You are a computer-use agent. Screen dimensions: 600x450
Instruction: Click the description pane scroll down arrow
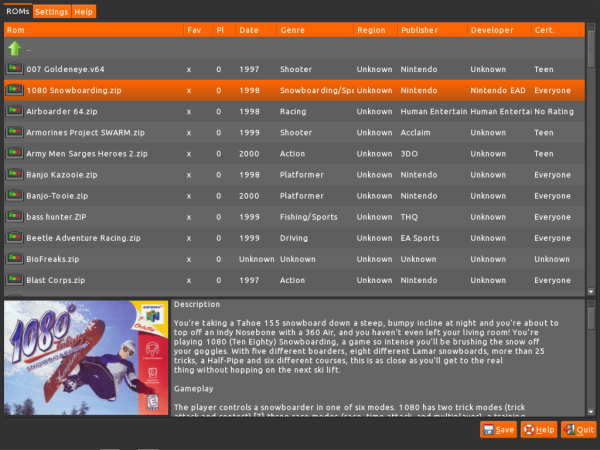click(591, 412)
